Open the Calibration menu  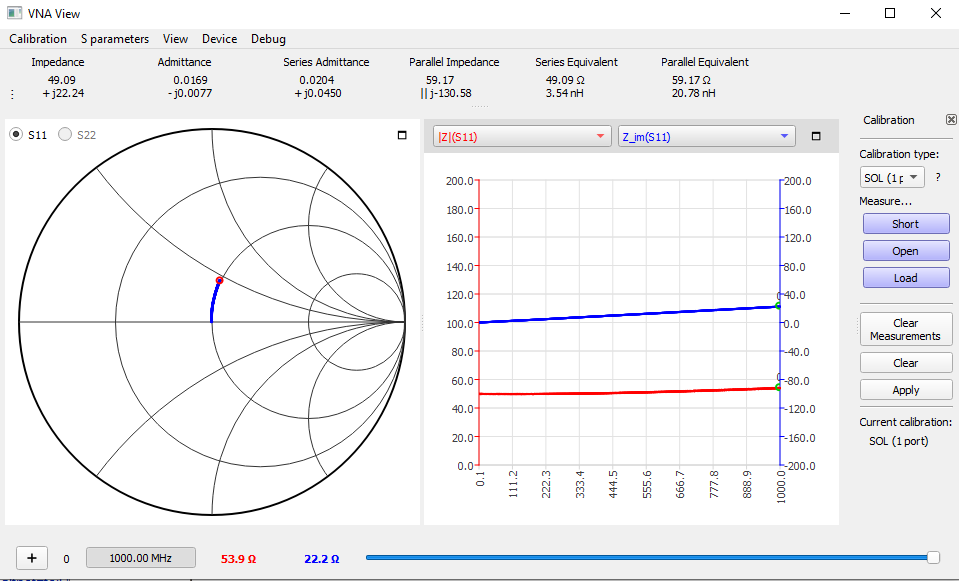click(38, 39)
